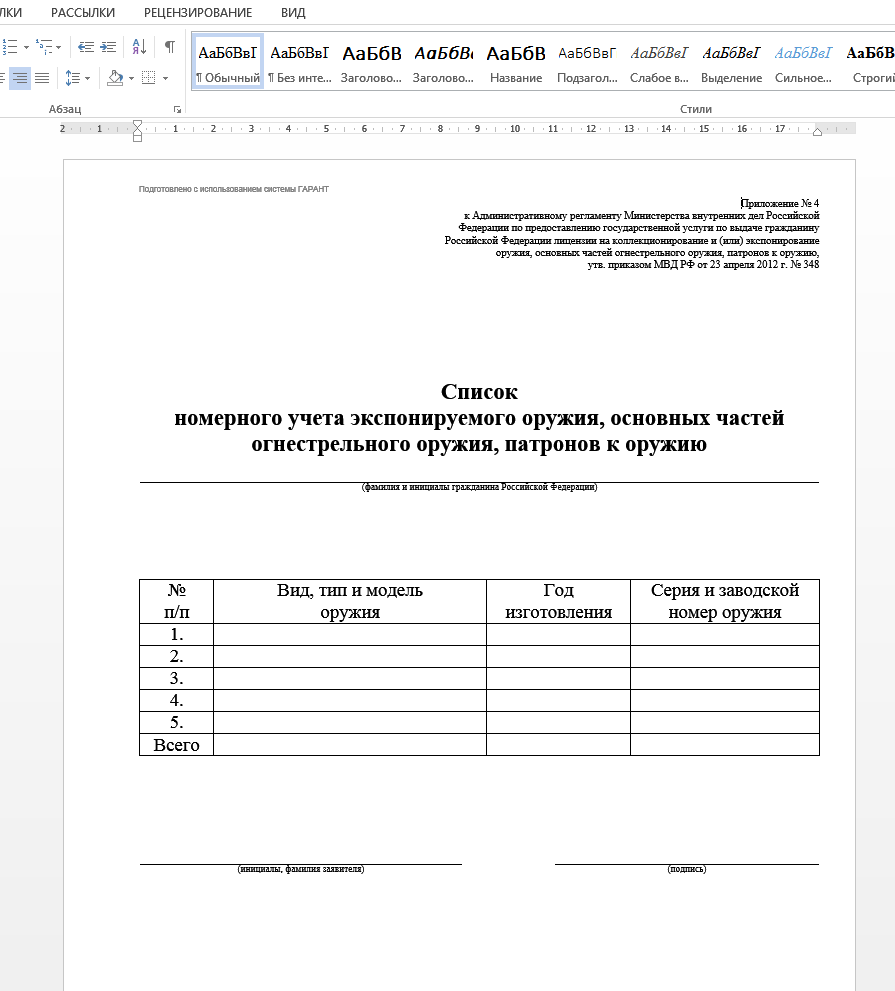
Task: Click the borders grid icon
Action: point(147,78)
